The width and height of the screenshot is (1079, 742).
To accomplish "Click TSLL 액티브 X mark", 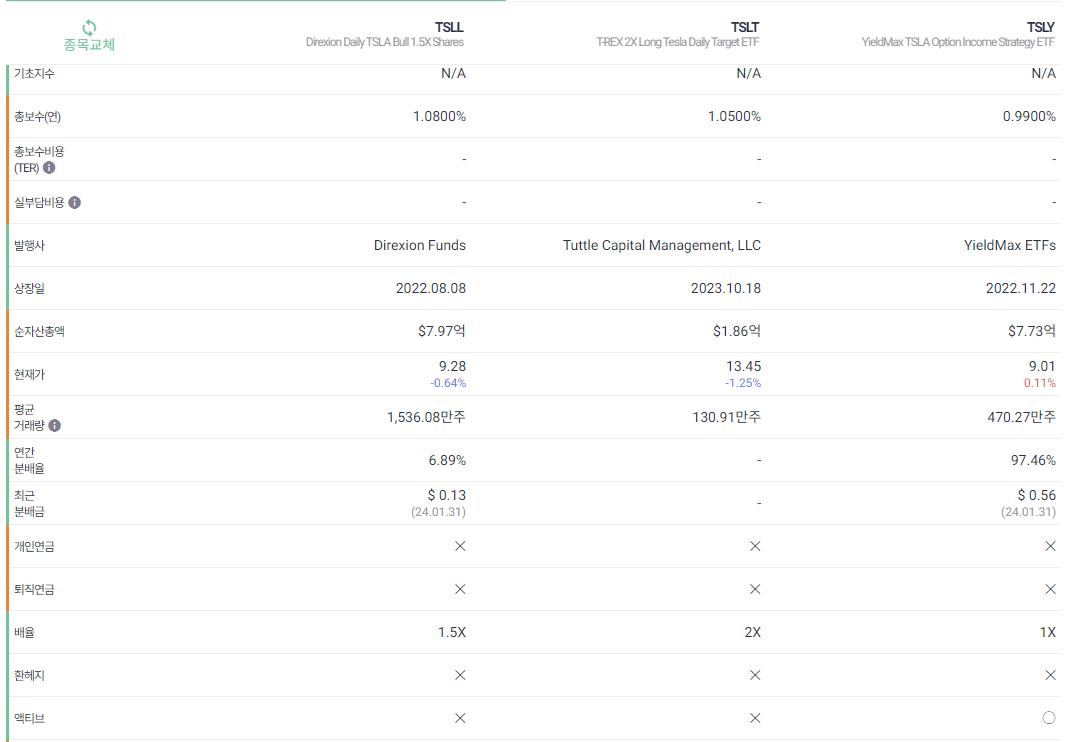I will click(x=460, y=718).
